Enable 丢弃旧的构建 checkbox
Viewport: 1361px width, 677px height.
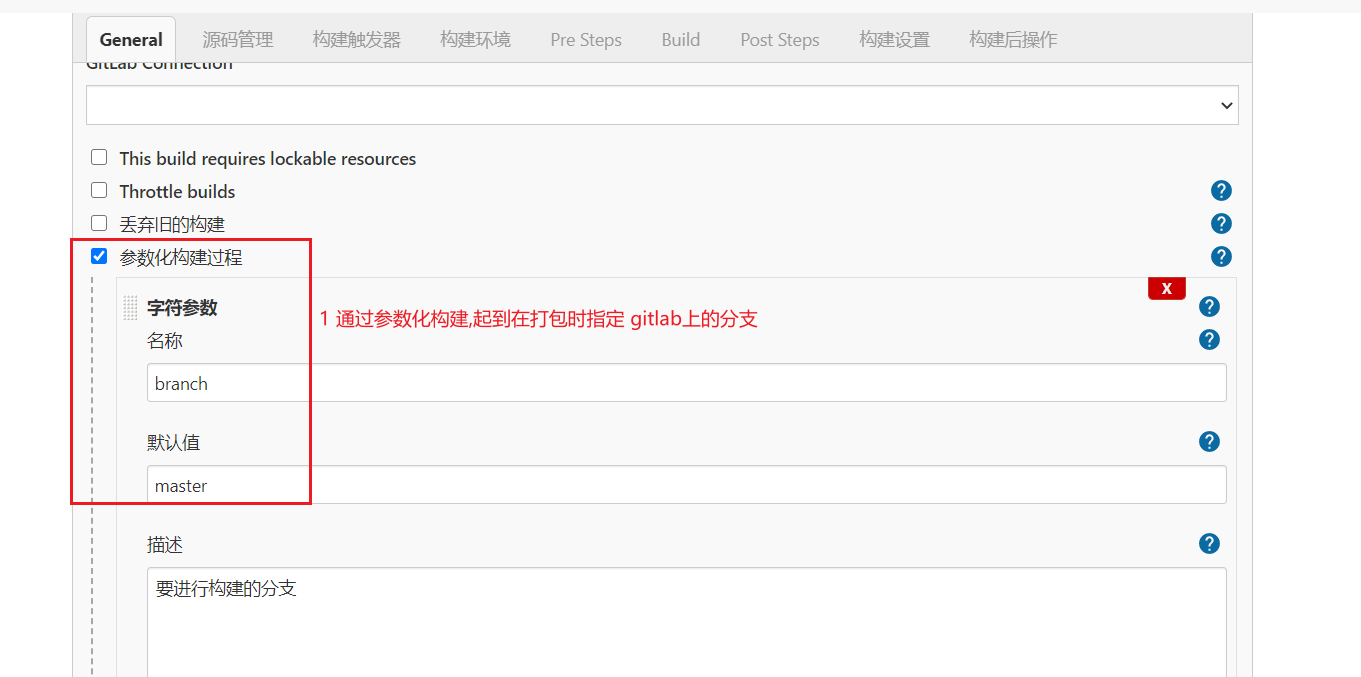tap(99, 223)
